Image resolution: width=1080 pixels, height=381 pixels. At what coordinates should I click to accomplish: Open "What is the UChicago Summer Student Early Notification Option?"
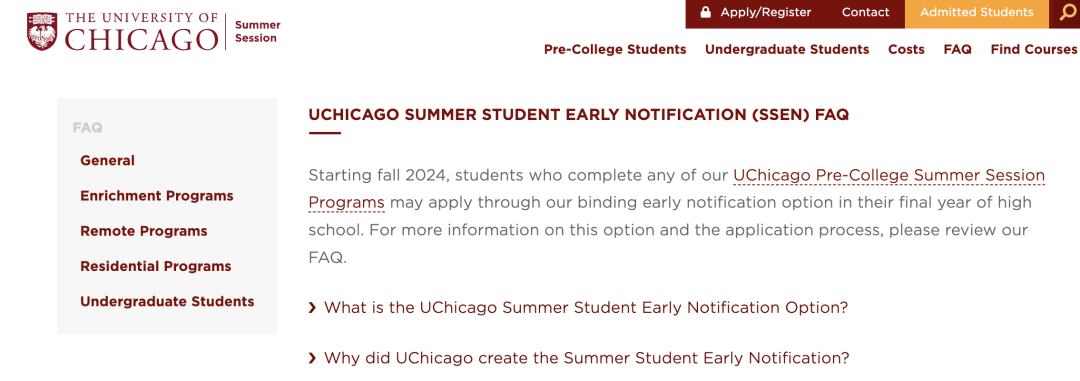(585, 307)
